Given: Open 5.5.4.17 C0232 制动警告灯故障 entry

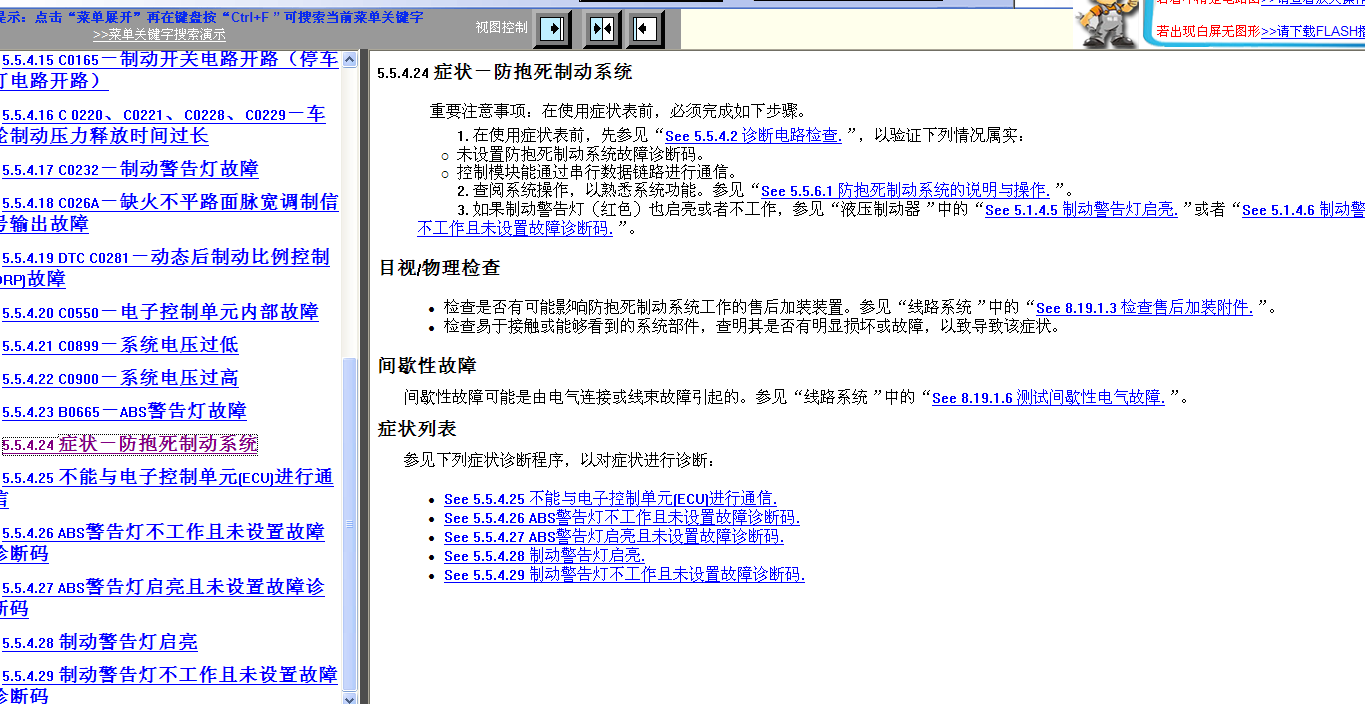Looking at the screenshot, I should tap(130, 169).
